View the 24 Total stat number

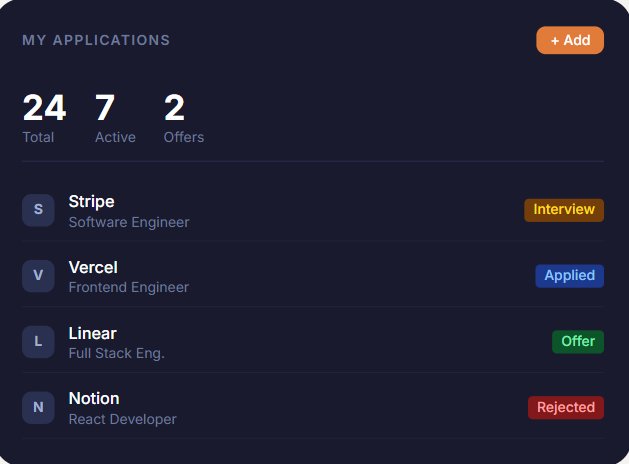tap(44, 107)
